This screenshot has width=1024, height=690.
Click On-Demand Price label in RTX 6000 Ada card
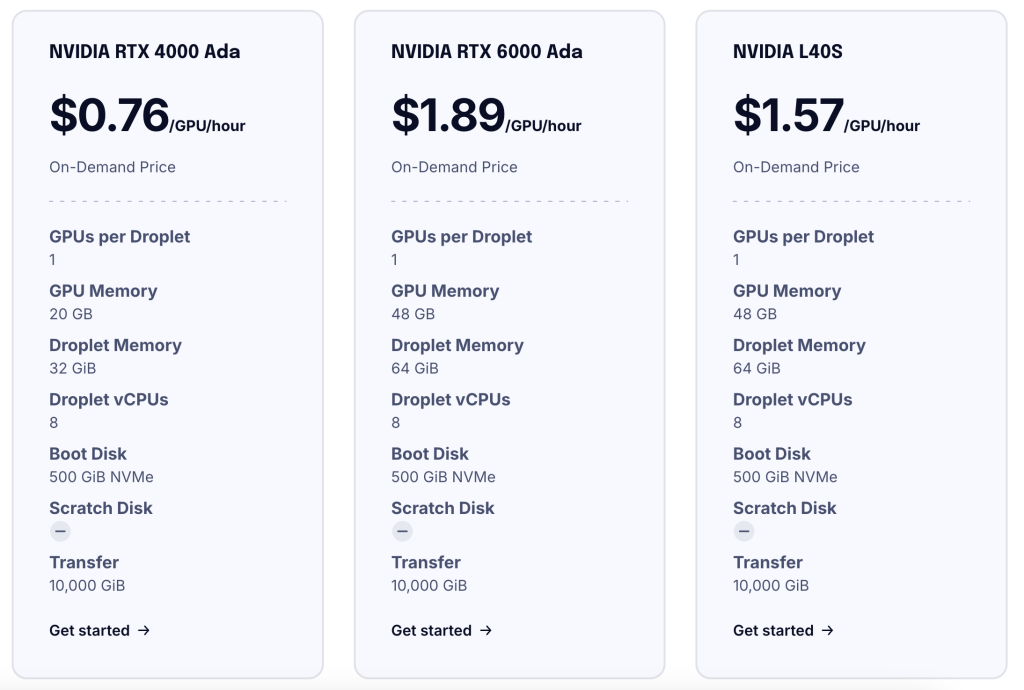coord(455,167)
